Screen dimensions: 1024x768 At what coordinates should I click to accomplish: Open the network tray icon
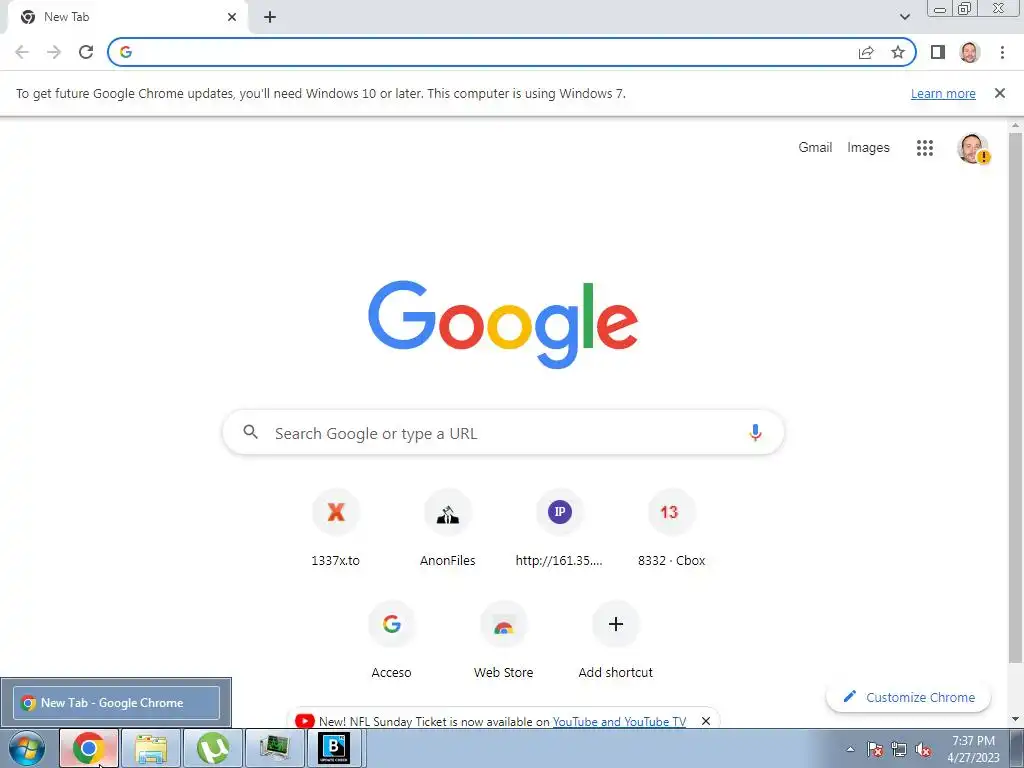coord(899,749)
